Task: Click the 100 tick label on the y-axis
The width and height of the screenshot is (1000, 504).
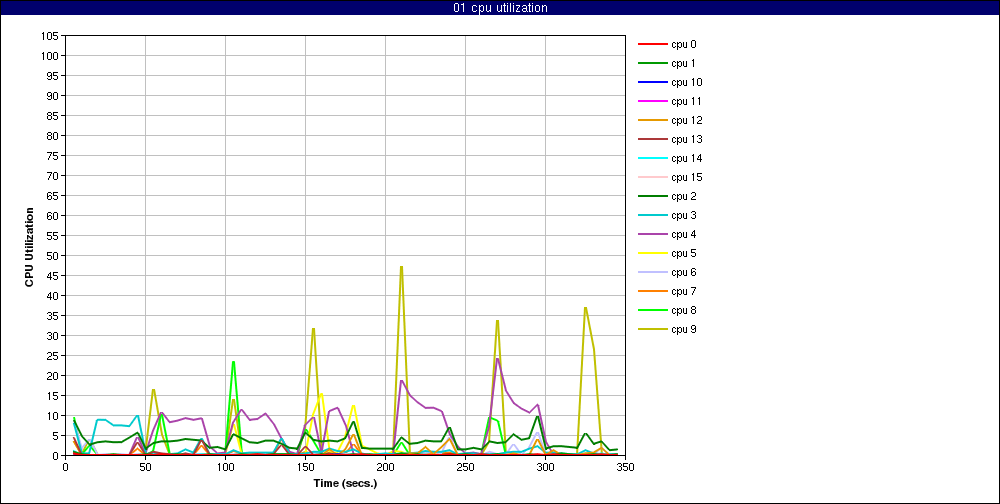Action: 52,56
